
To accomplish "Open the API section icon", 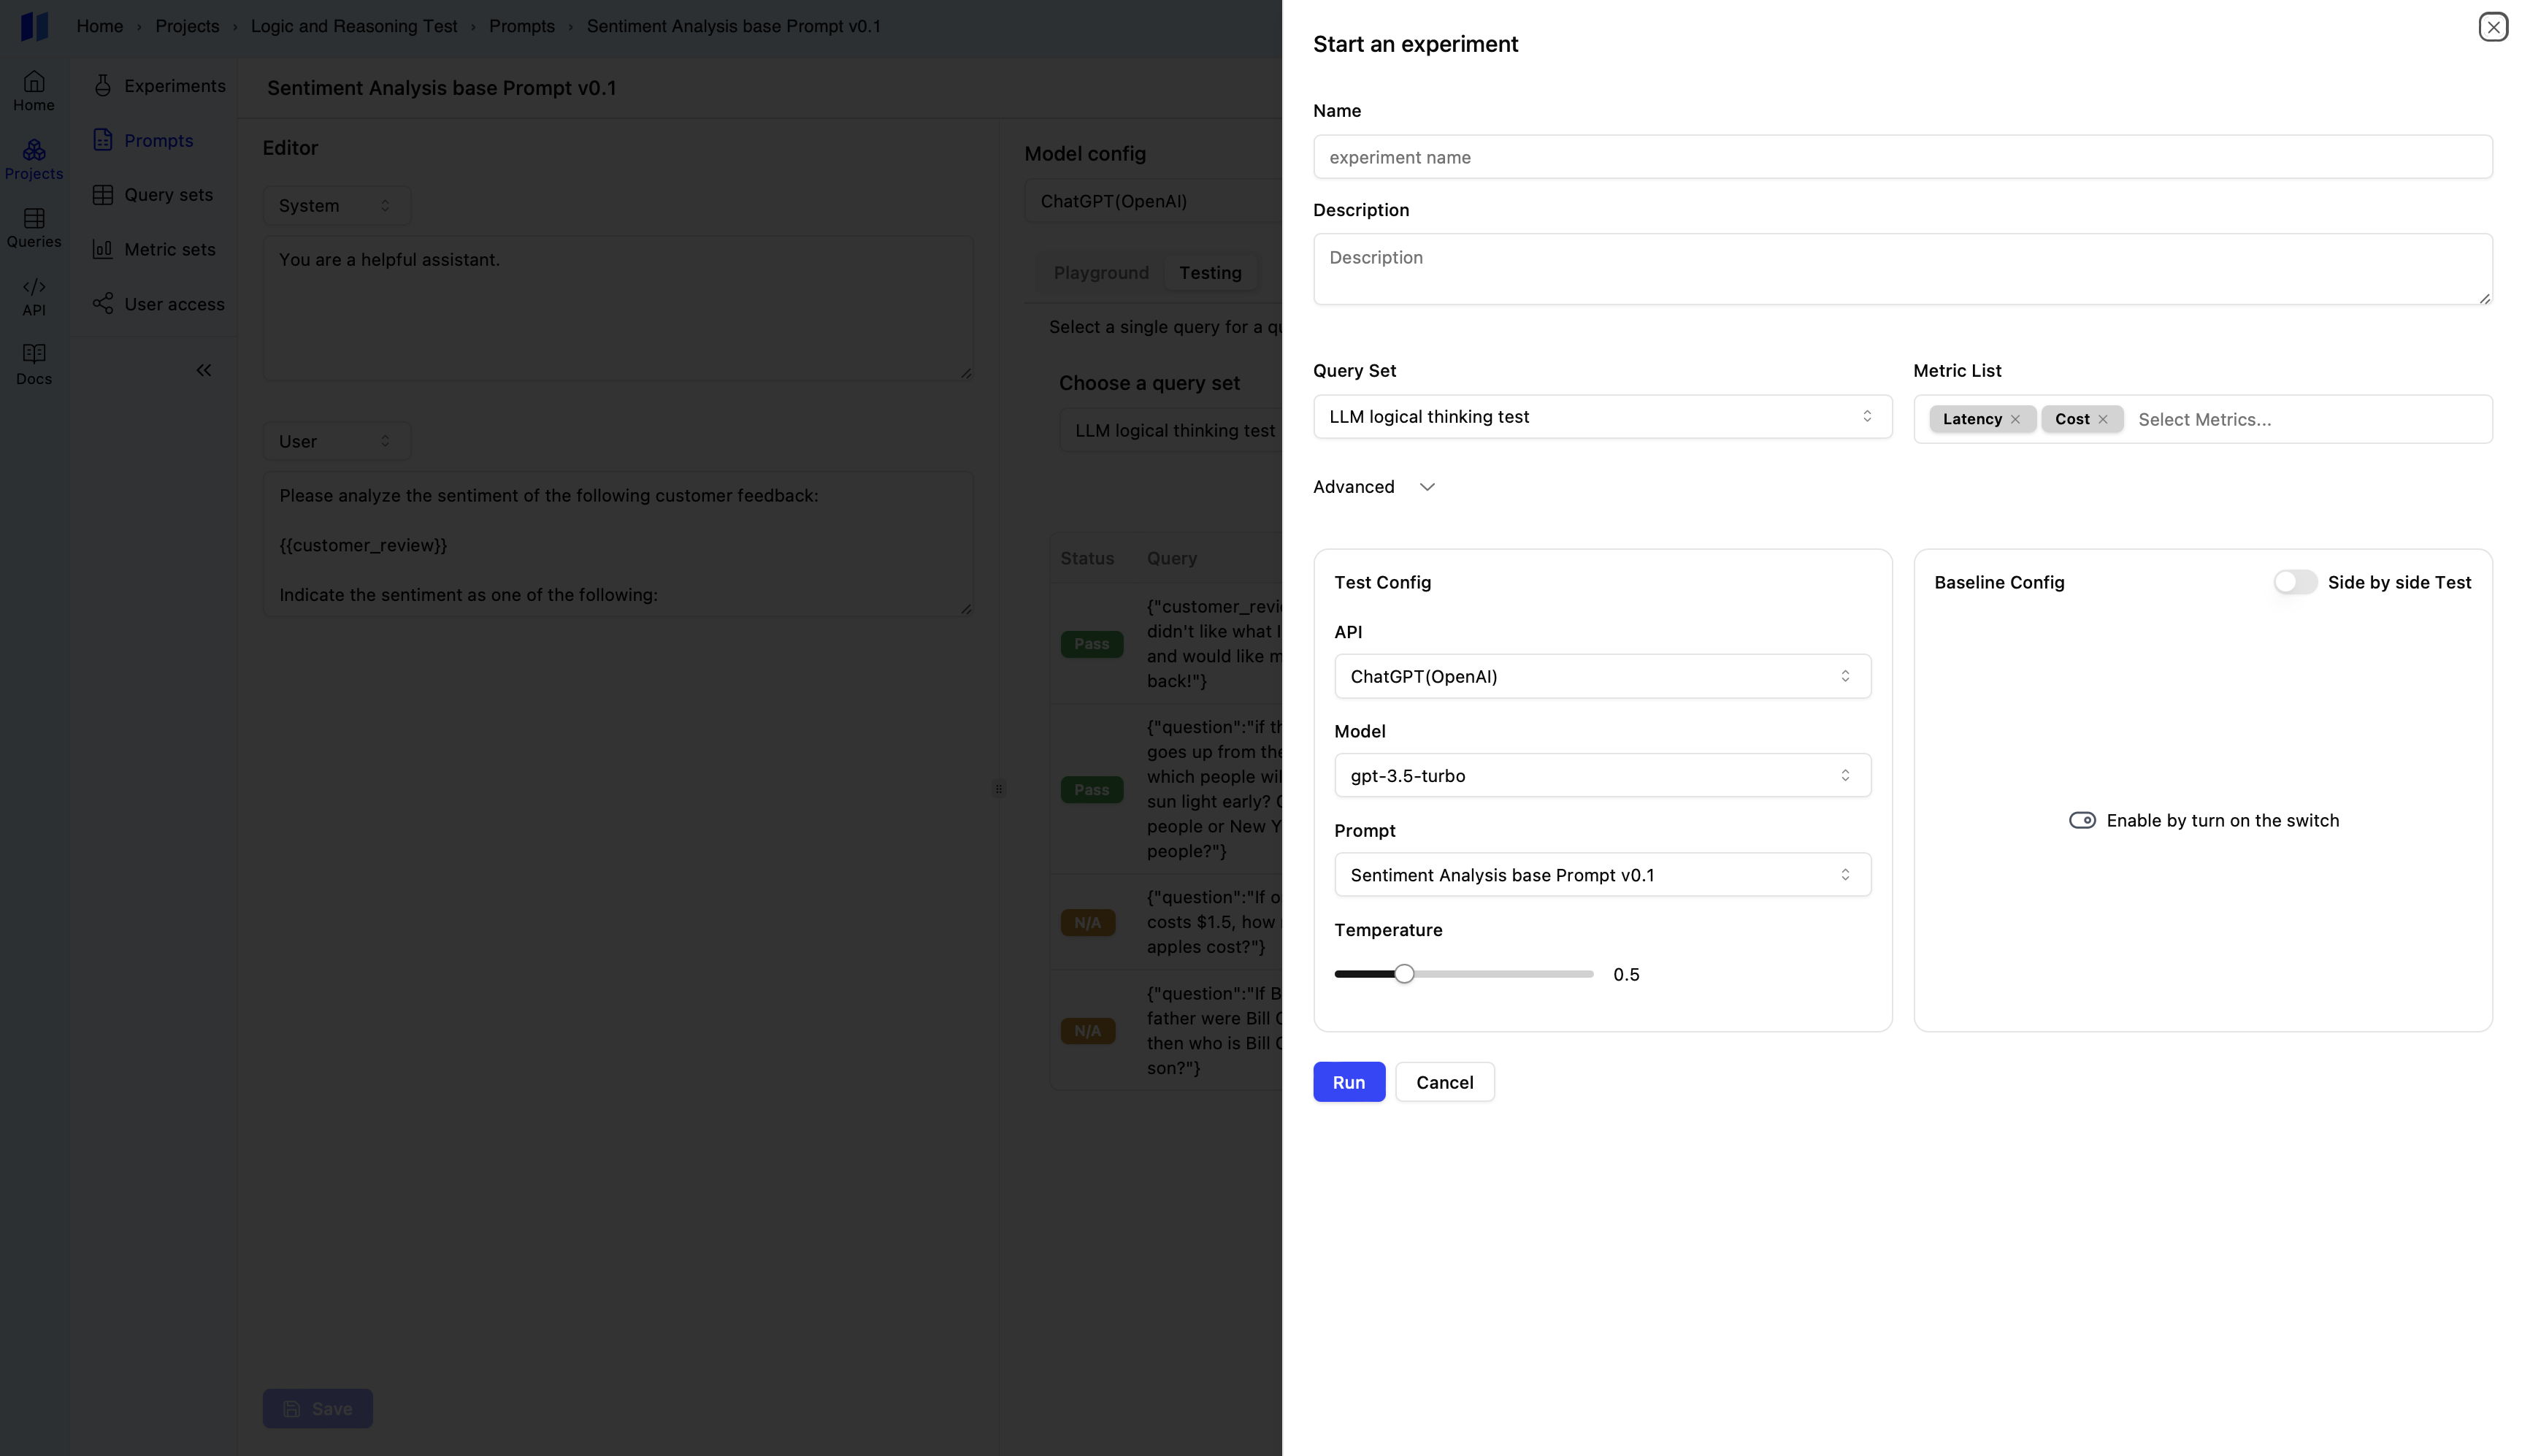I will pyautogui.click(x=34, y=287).
